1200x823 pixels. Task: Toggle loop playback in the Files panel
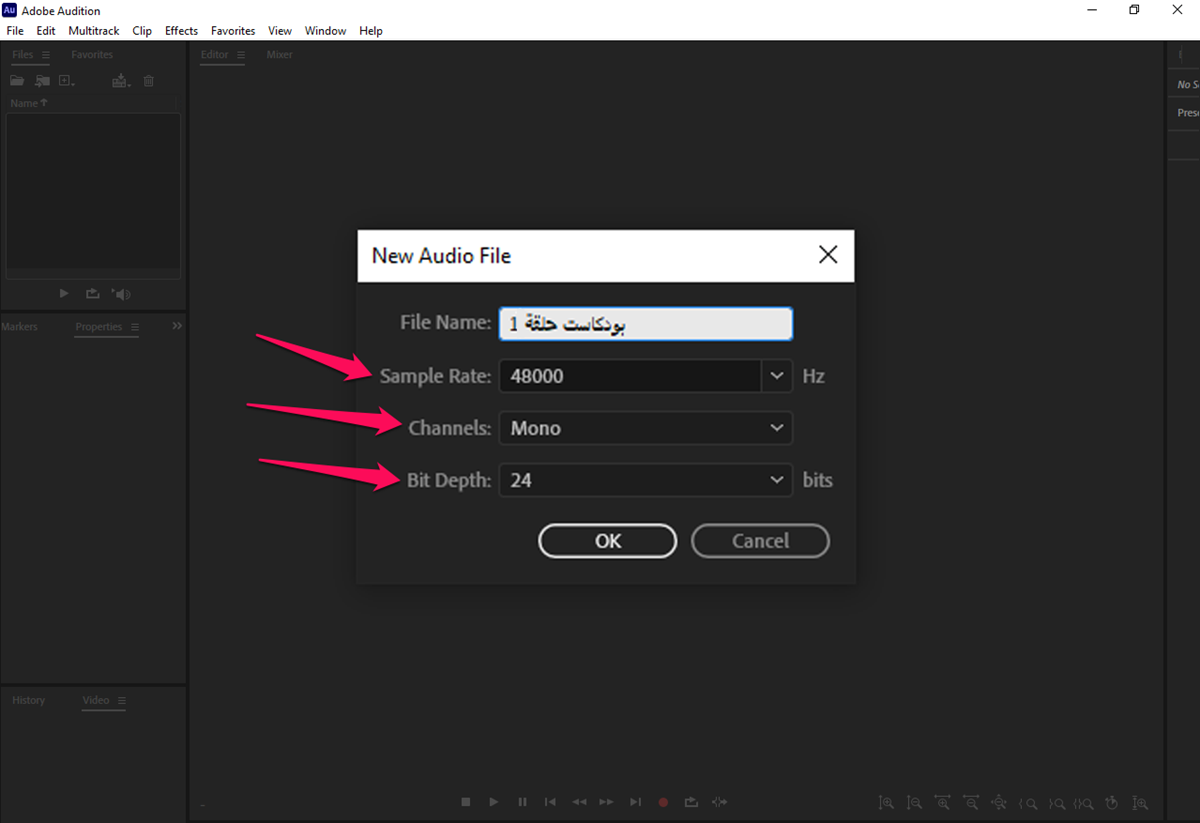coord(93,294)
